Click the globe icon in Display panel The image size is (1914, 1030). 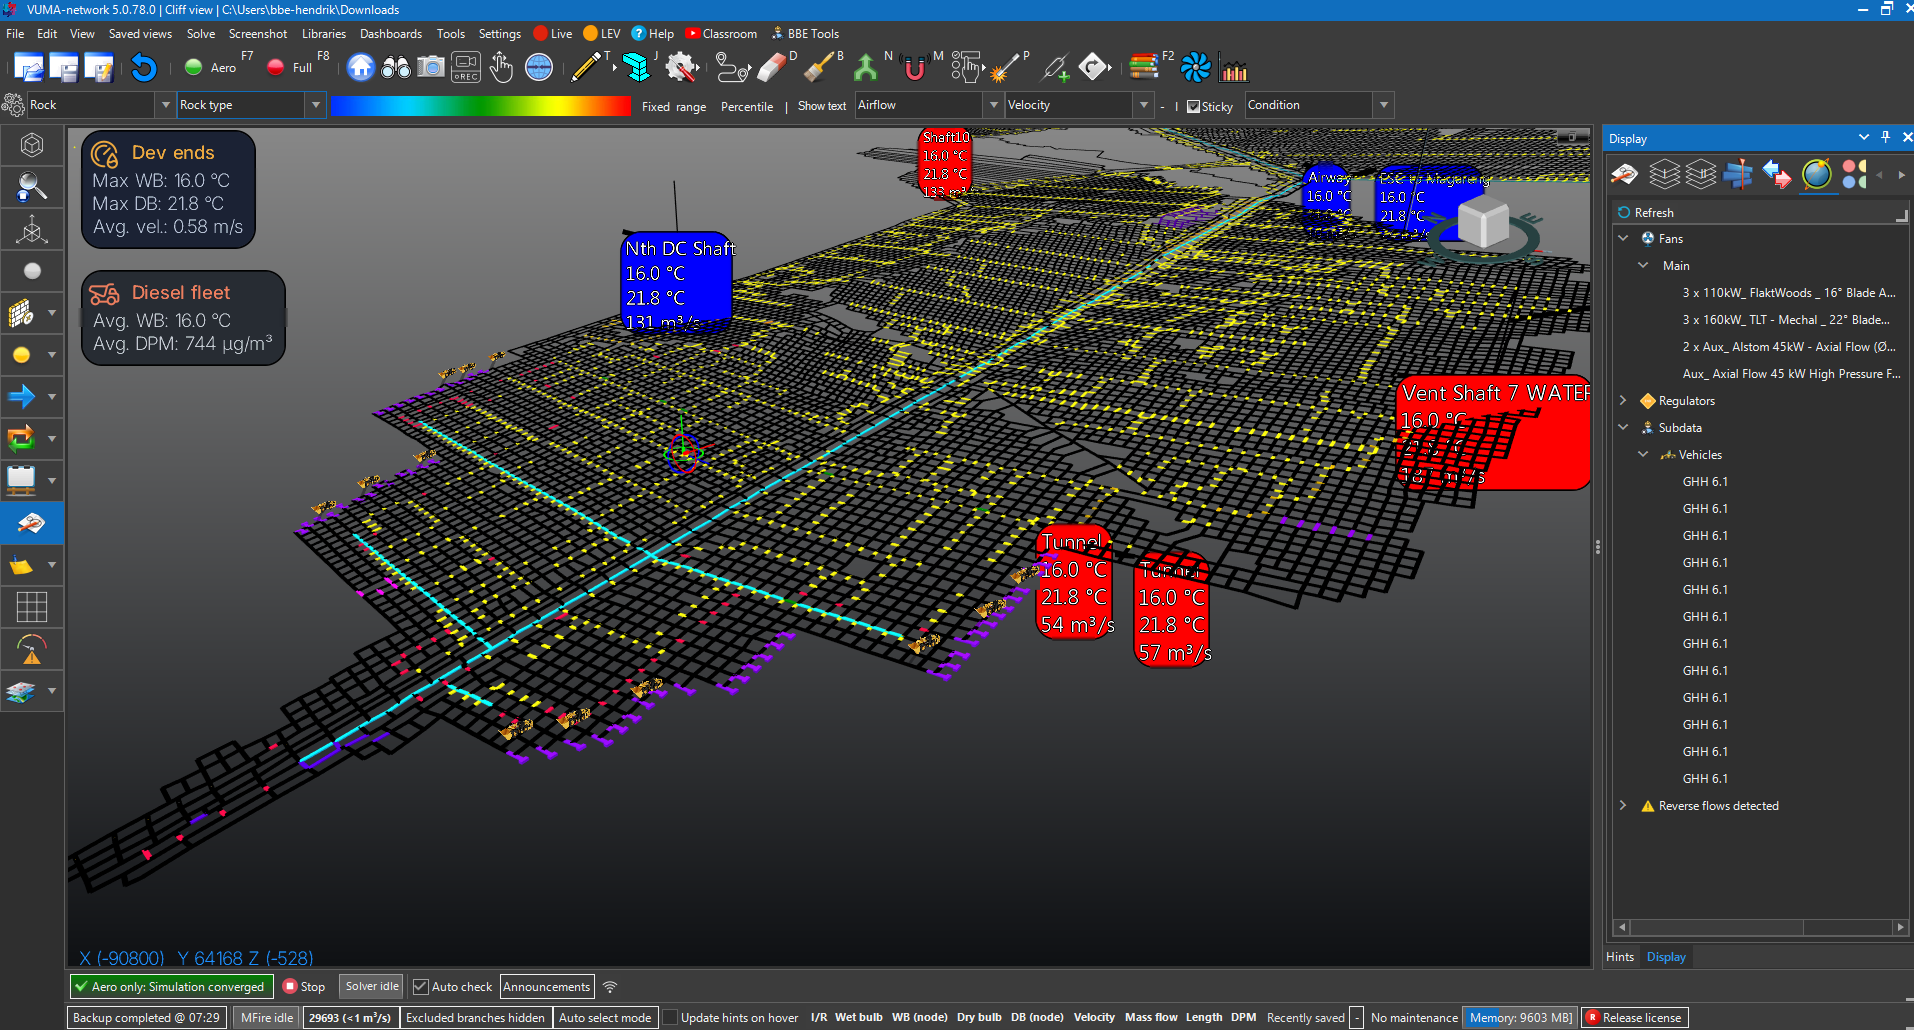click(x=1817, y=174)
